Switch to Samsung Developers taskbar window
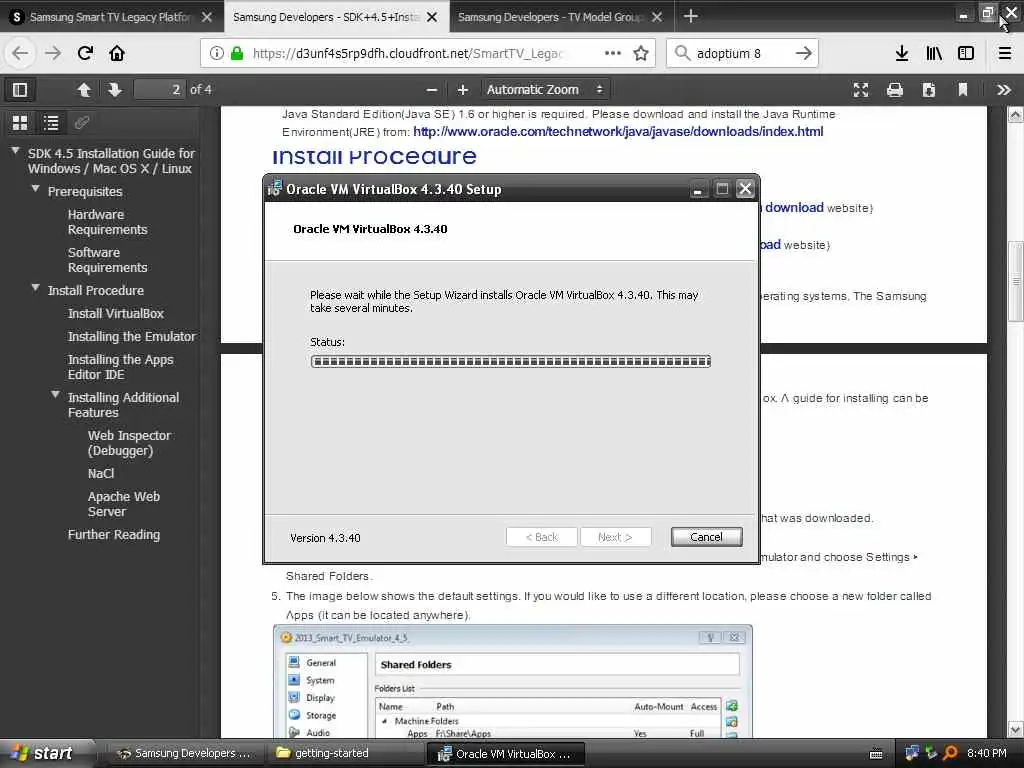This screenshot has height=768, width=1024. click(x=184, y=753)
